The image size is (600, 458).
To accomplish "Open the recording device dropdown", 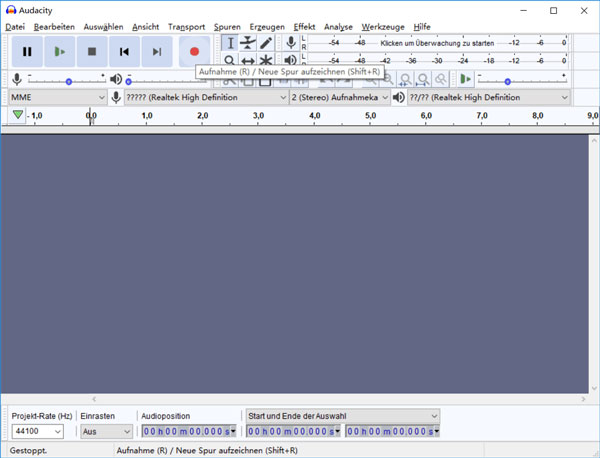I will [x=206, y=98].
